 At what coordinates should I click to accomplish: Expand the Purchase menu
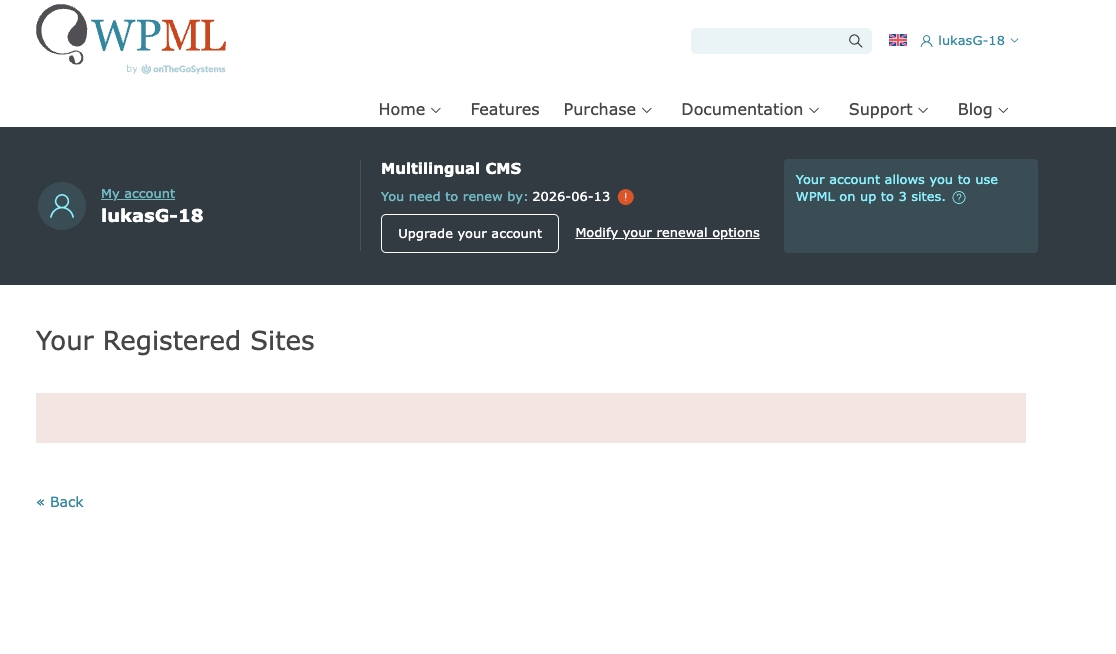[x=608, y=110]
